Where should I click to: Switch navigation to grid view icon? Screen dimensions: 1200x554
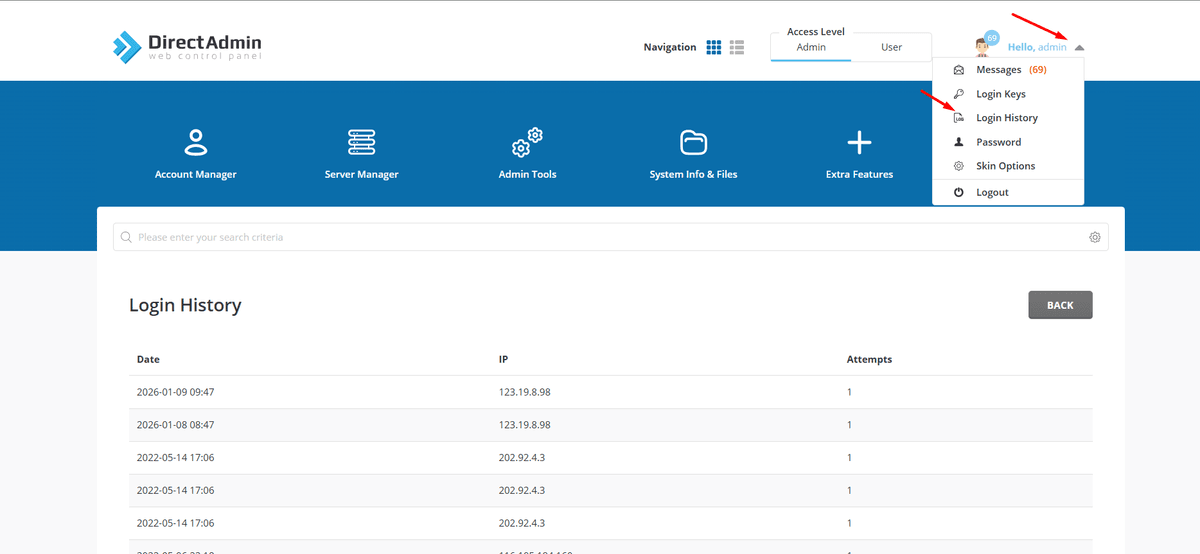click(714, 47)
